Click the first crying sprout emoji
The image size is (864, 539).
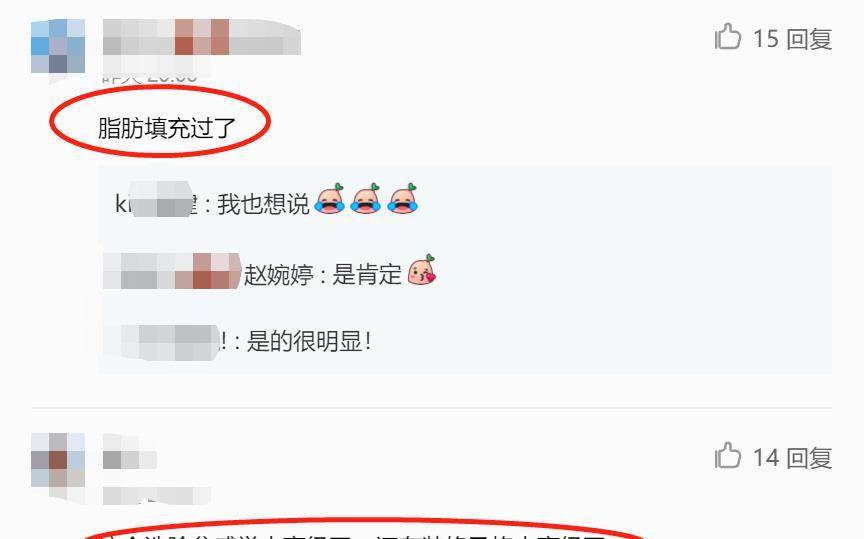[330, 198]
